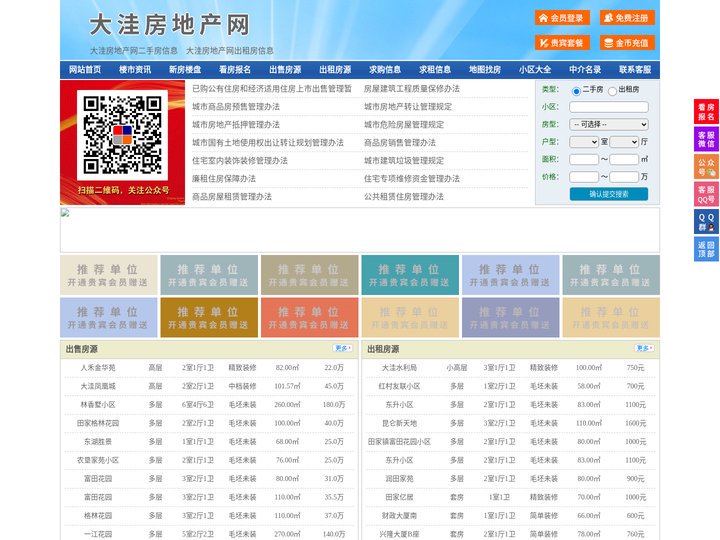Open the 东湖胜景 sale listing
Viewport: 720px width, 540px height.
coord(98,442)
